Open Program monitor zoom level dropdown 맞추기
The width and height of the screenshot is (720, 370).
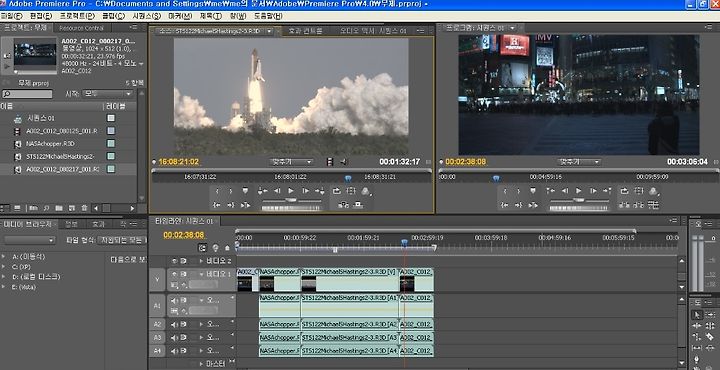pyautogui.click(x=579, y=162)
